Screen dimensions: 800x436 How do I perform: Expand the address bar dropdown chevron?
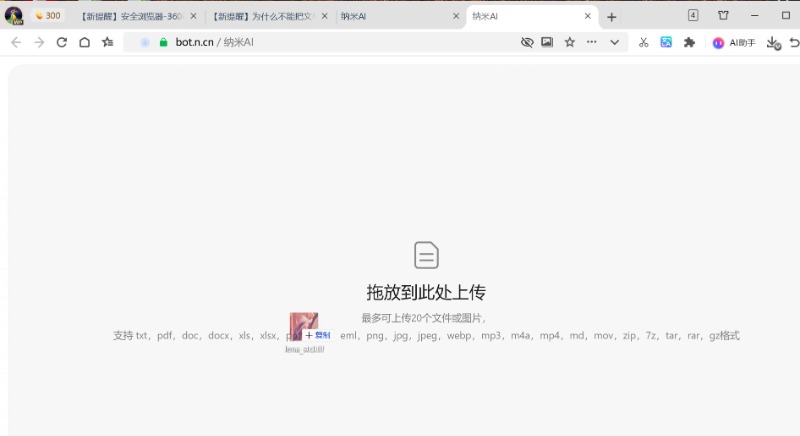(x=614, y=42)
